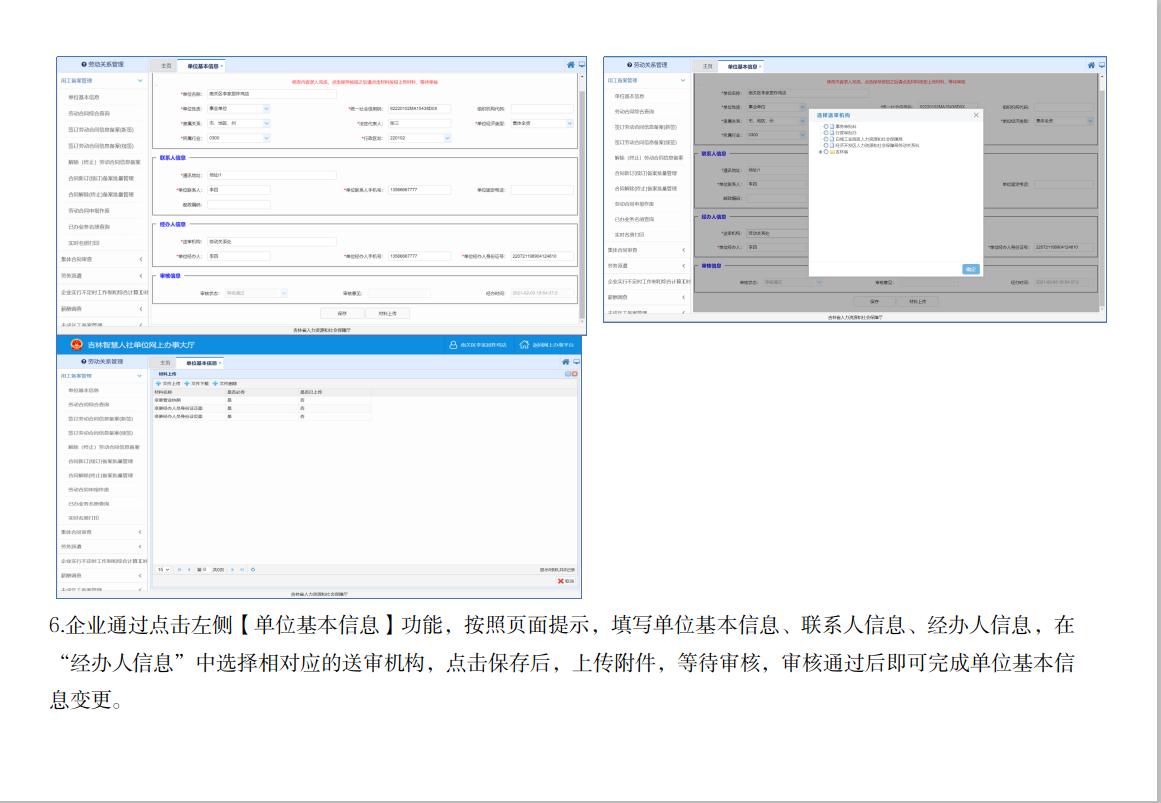1161x803 pixels.
Task: Open the 隶属关系 dropdown in the form screenshot
Action: point(267,124)
